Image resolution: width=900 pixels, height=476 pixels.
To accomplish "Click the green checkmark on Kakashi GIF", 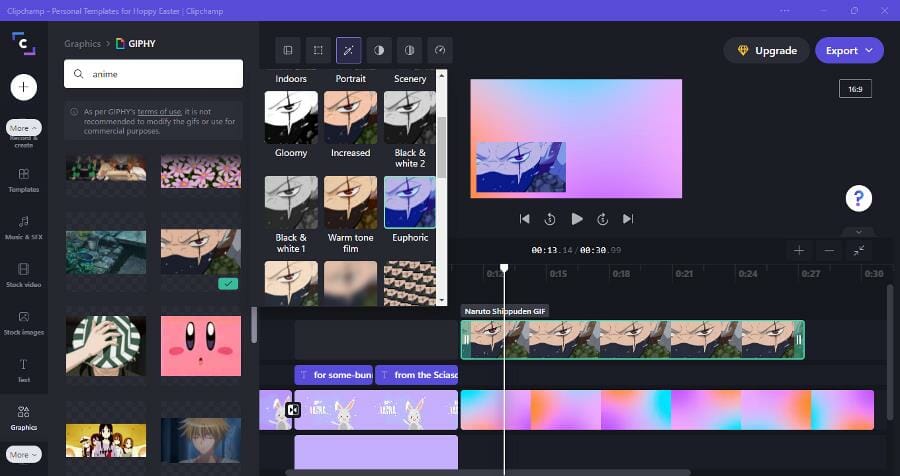I will (x=228, y=284).
